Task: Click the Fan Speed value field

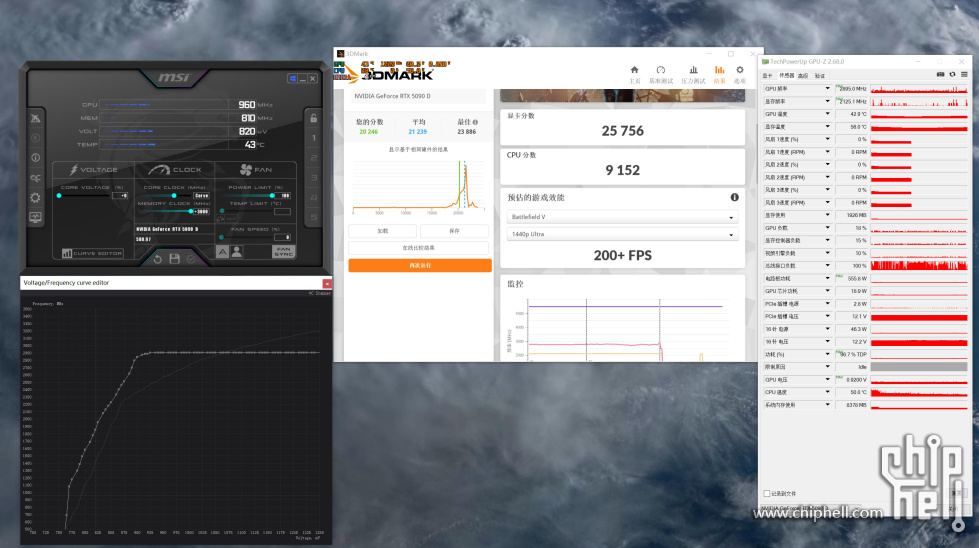Action: tap(283, 237)
